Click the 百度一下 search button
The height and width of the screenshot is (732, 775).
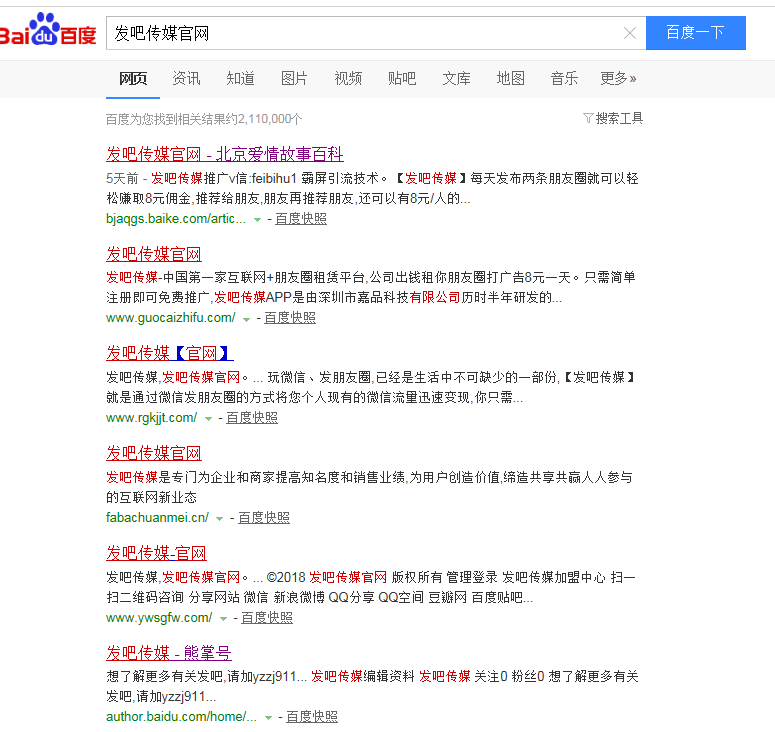coord(695,33)
